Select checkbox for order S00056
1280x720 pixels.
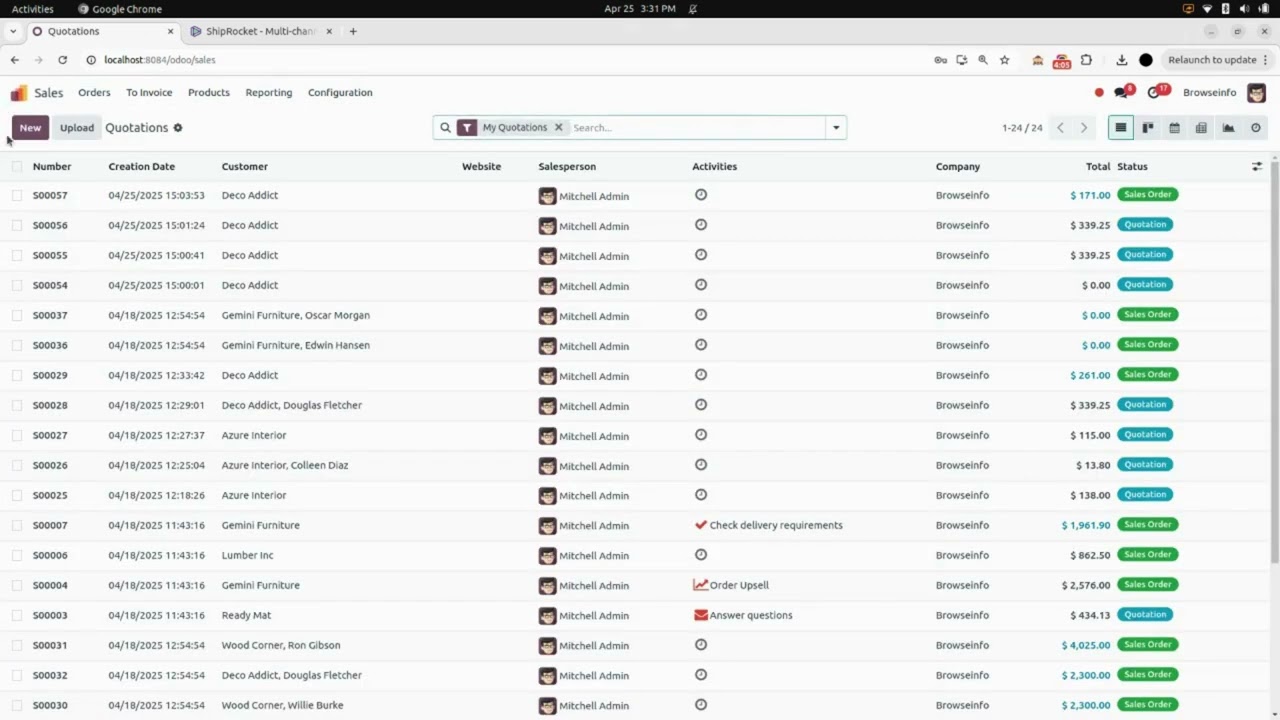tap(17, 225)
